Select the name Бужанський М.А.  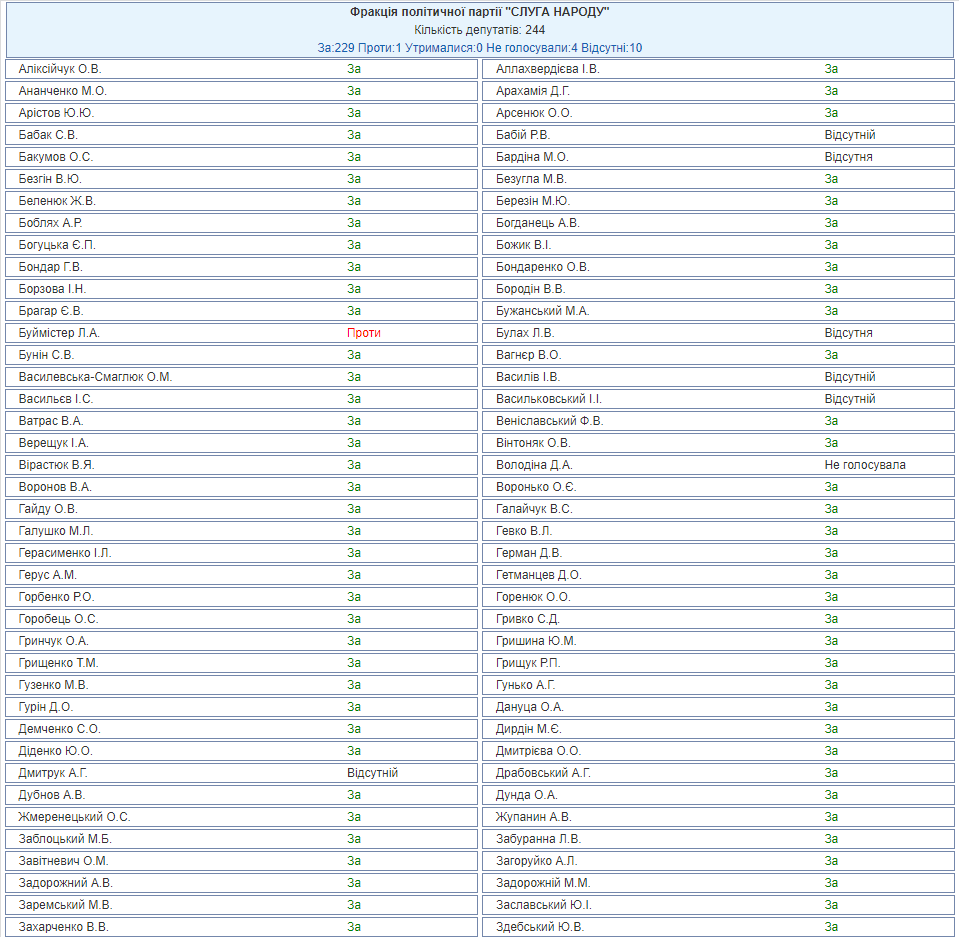point(542,311)
